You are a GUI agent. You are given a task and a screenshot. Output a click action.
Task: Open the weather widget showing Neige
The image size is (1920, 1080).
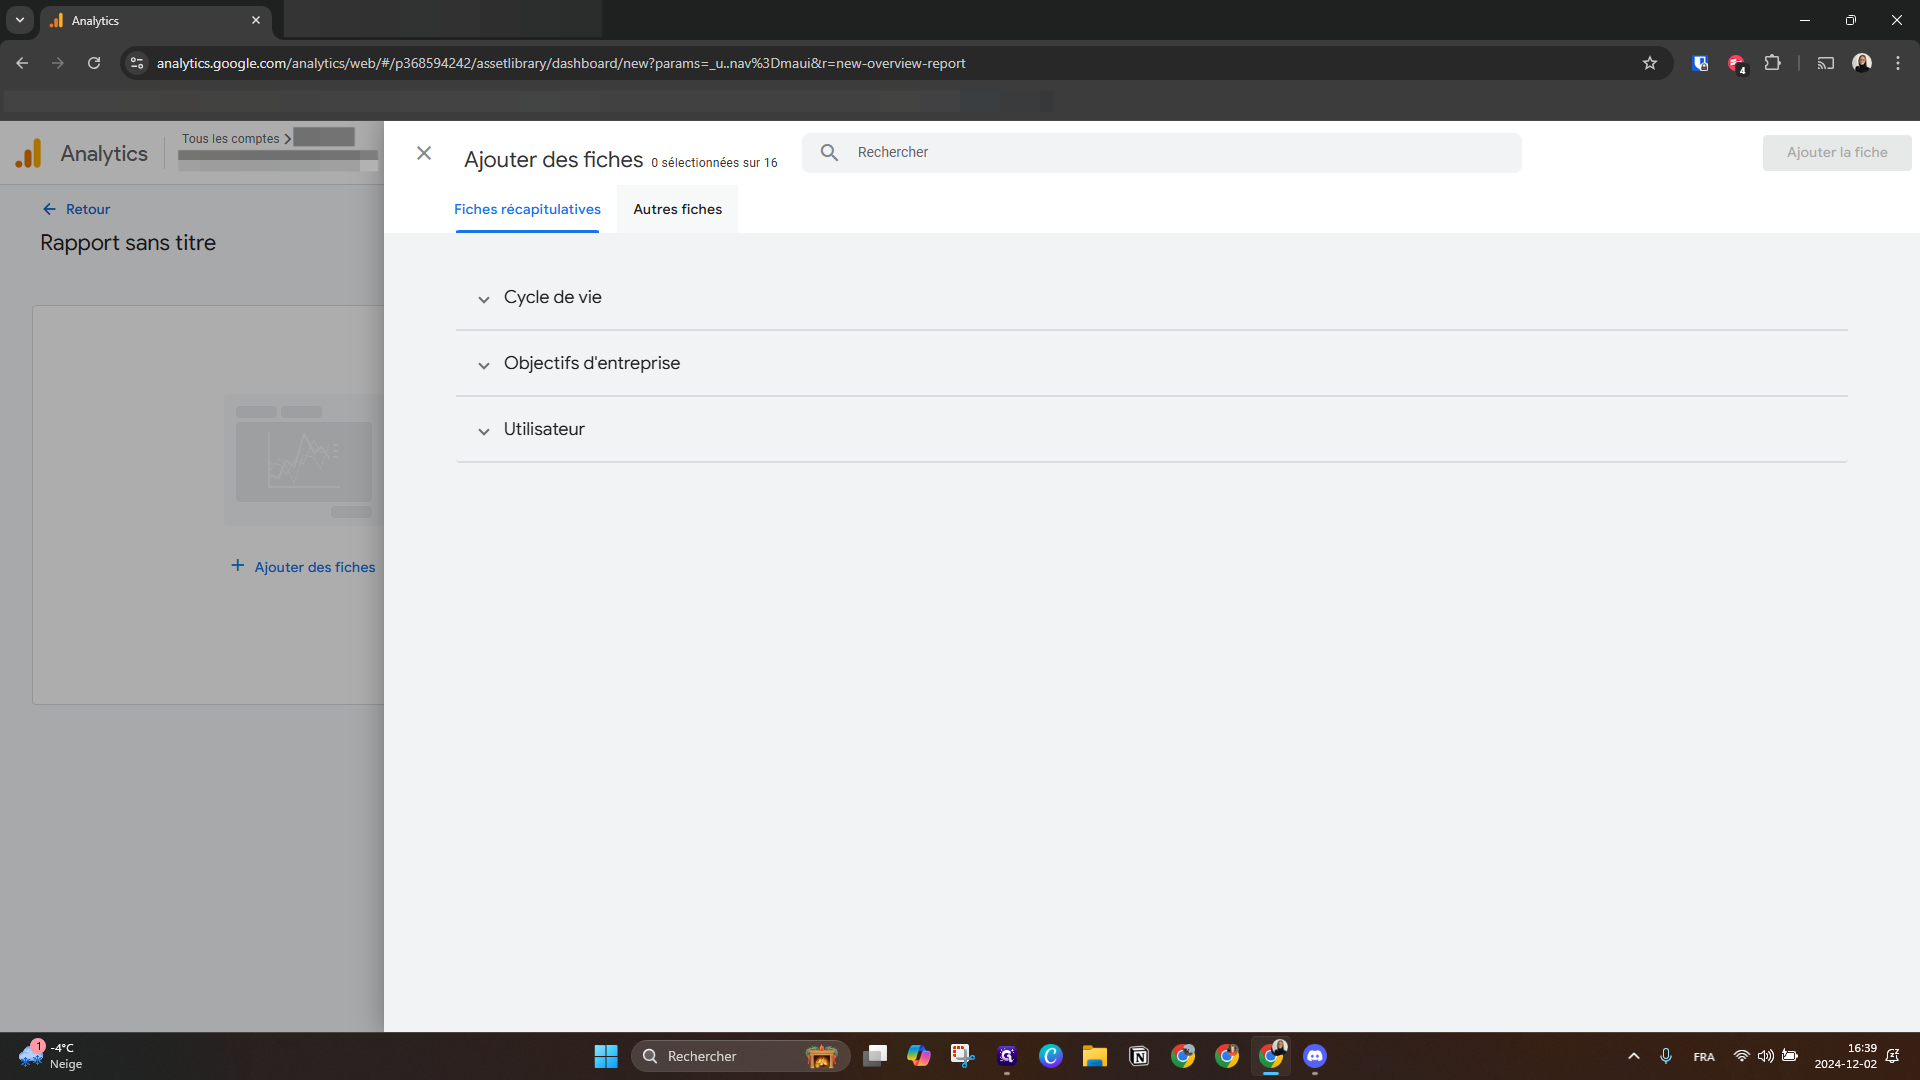pos(52,1056)
